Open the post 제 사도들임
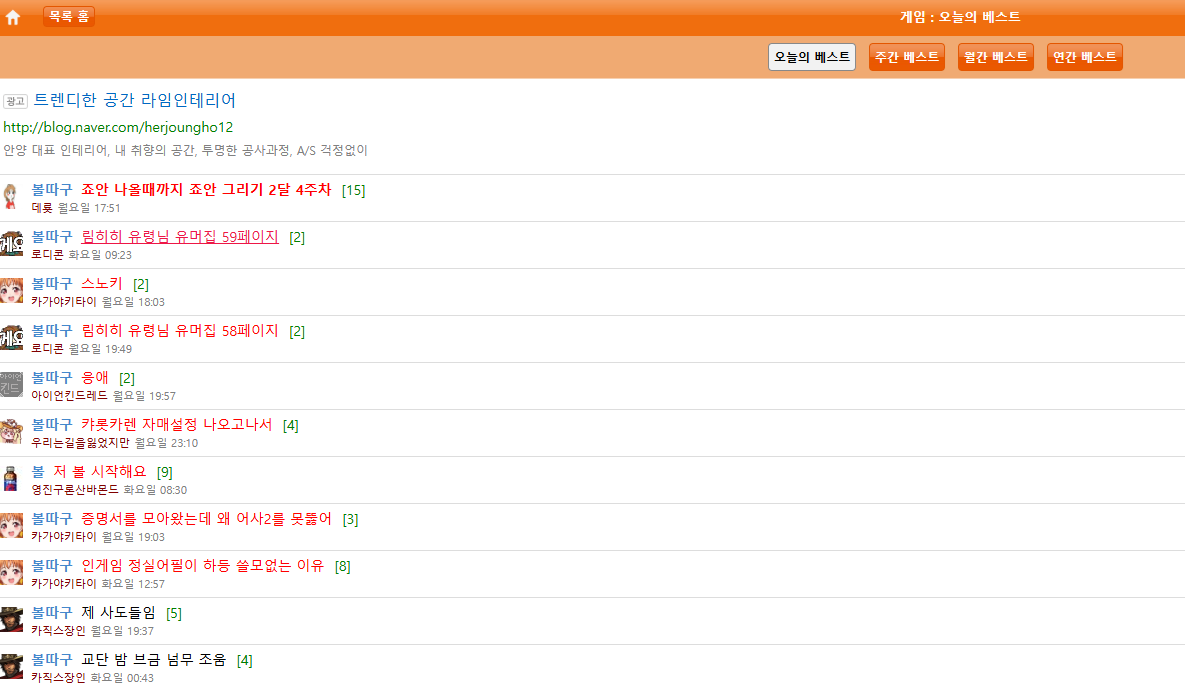This screenshot has height=691, width=1185. [x=119, y=612]
